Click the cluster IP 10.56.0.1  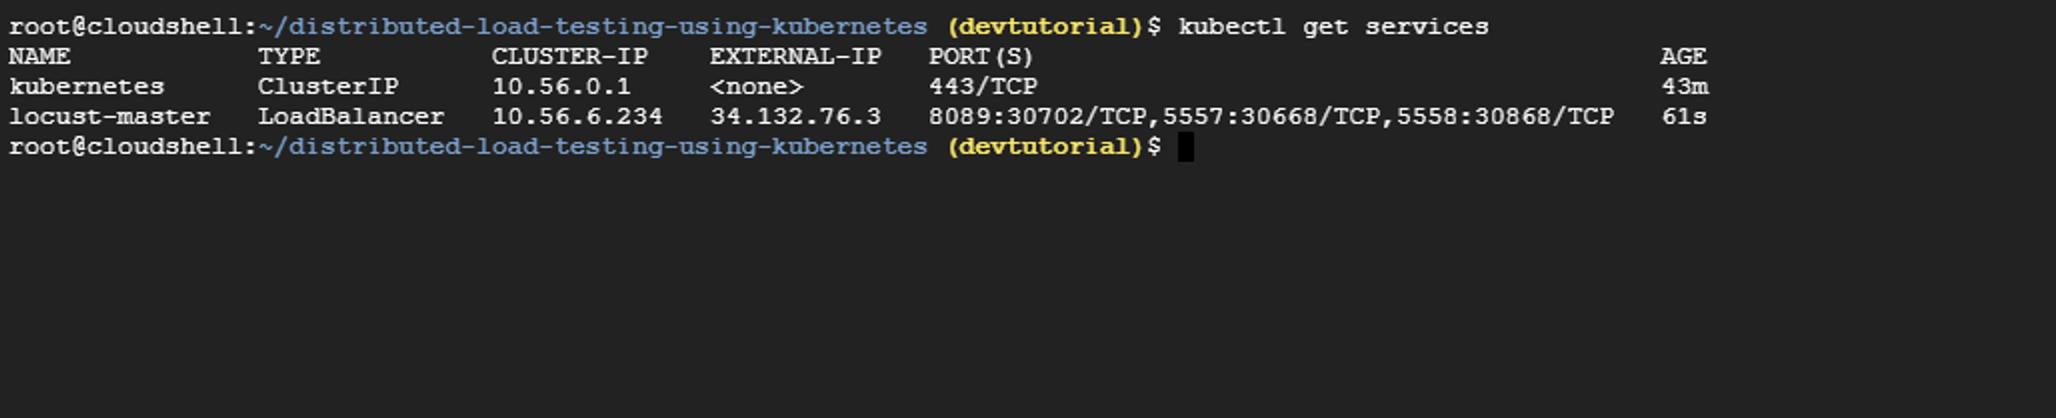(562, 87)
